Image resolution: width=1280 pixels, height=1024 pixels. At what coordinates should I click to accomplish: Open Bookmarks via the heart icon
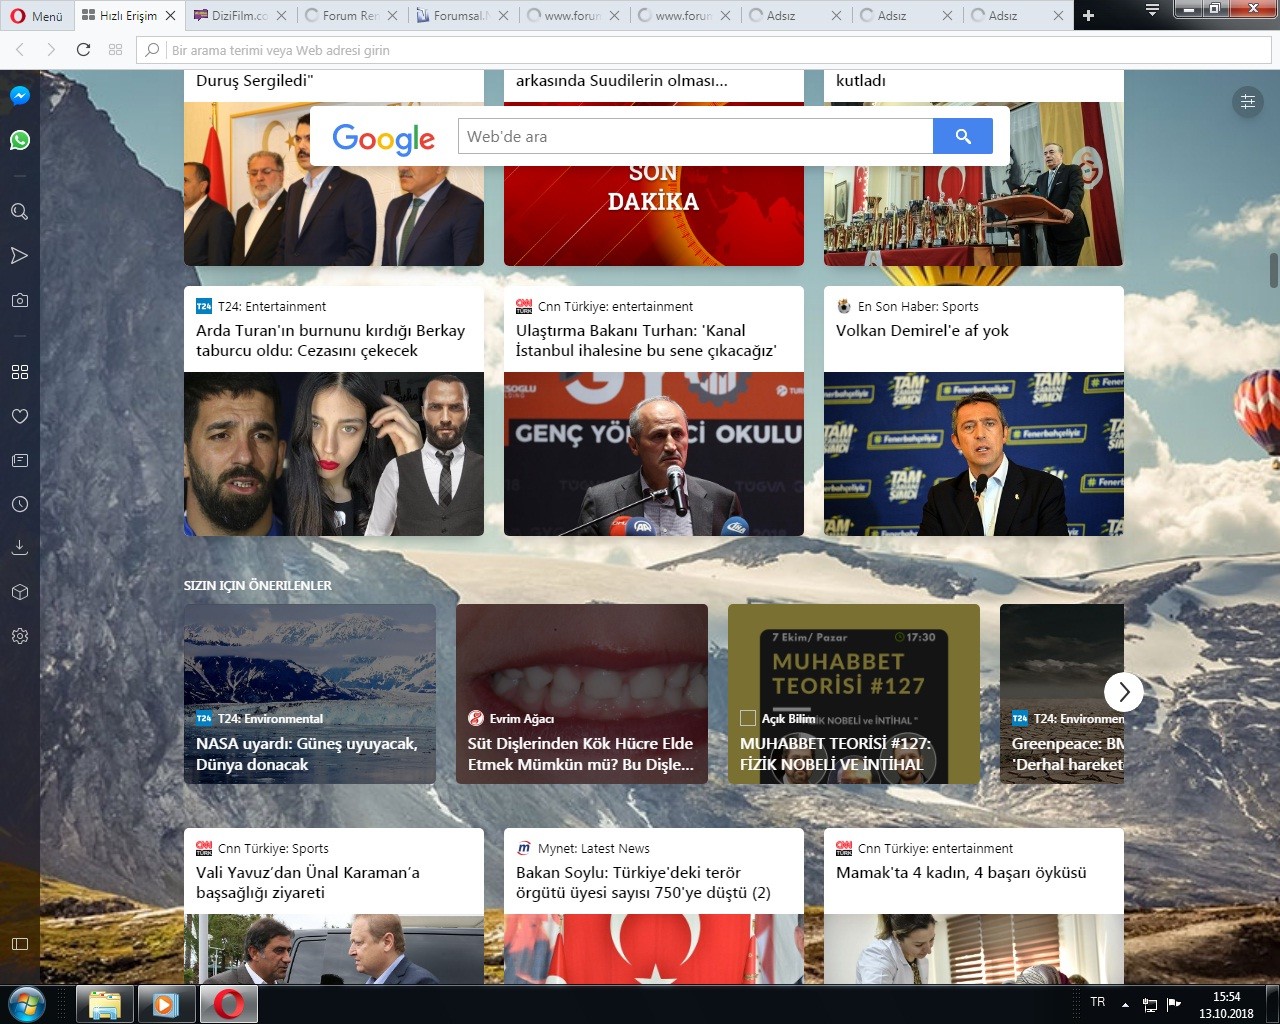coord(19,416)
